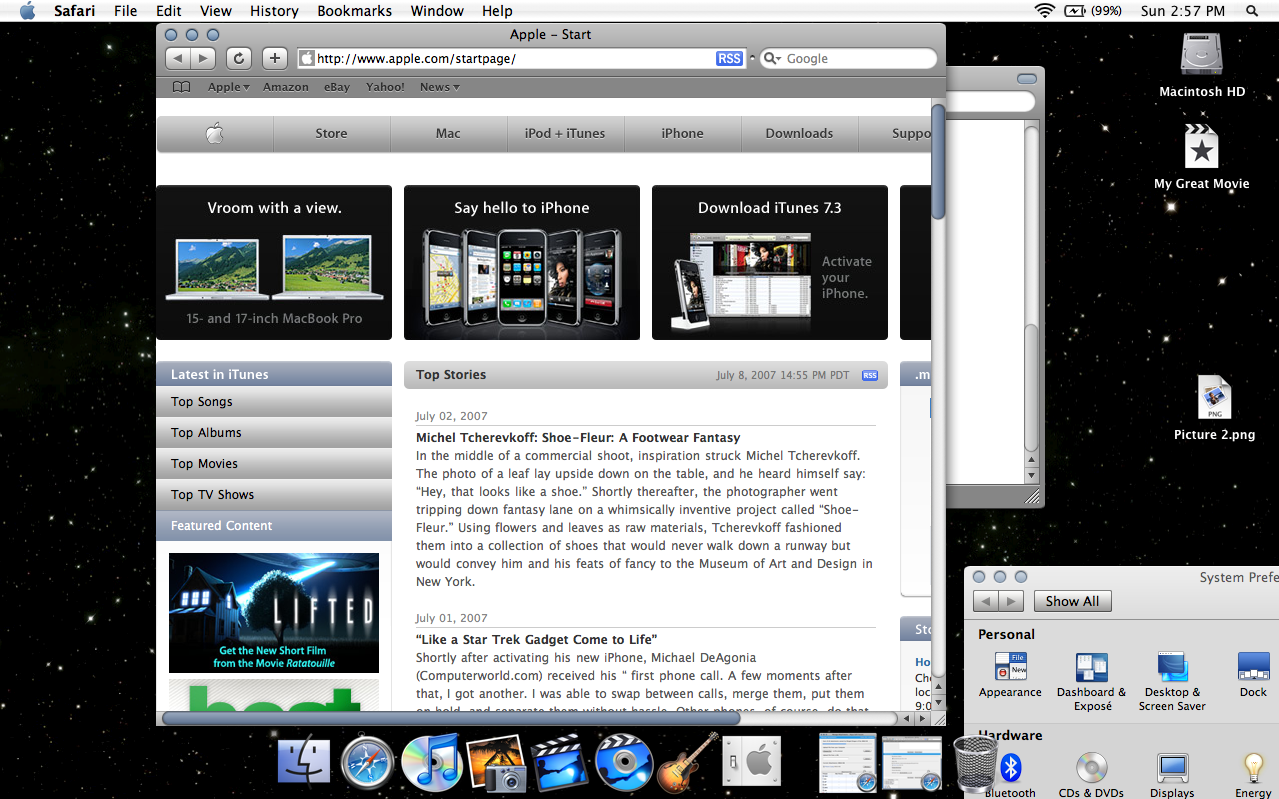Open Trash in the Dock
The image size is (1279, 799).
[x=975, y=763]
